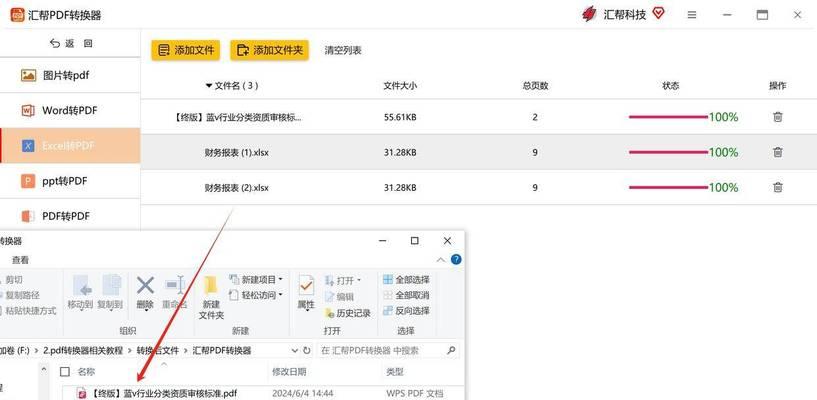
Task: Click 编辑 in Explorer ribbon
Action: click(x=340, y=297)
